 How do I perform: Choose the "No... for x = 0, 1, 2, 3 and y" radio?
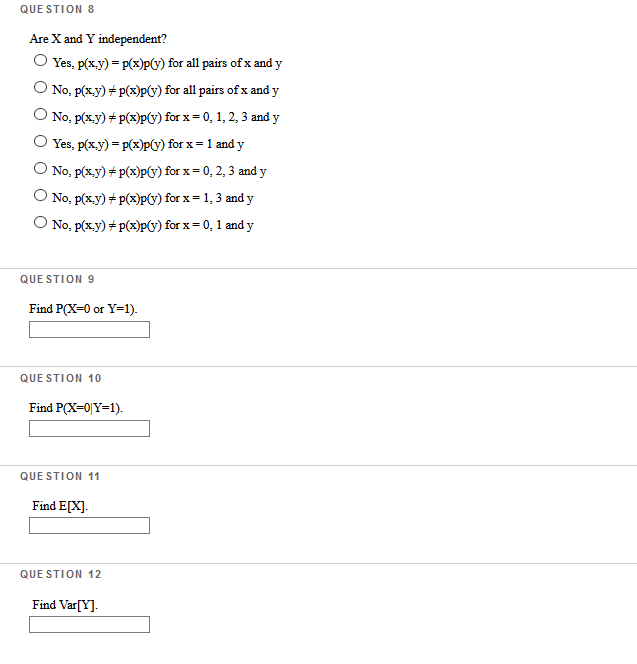pos(40,114)
